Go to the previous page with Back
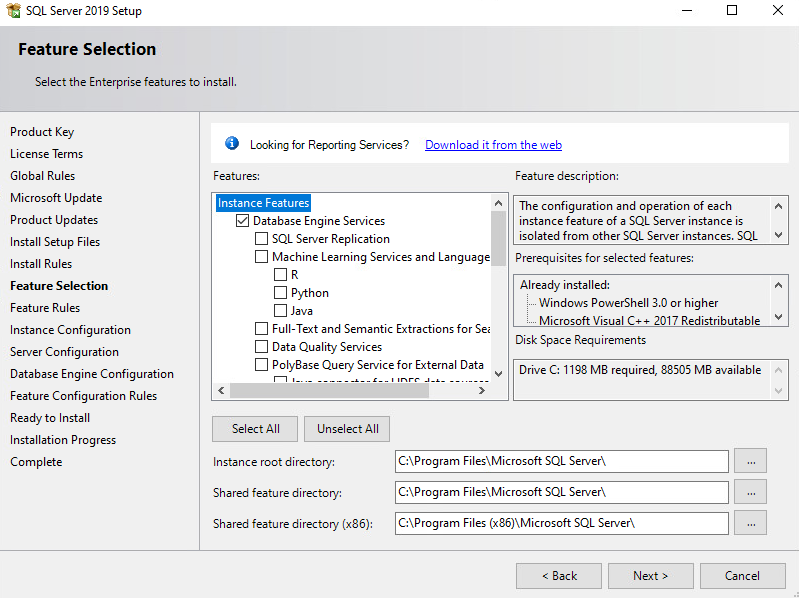Viewport: 799px width, 598px height. 559,576
